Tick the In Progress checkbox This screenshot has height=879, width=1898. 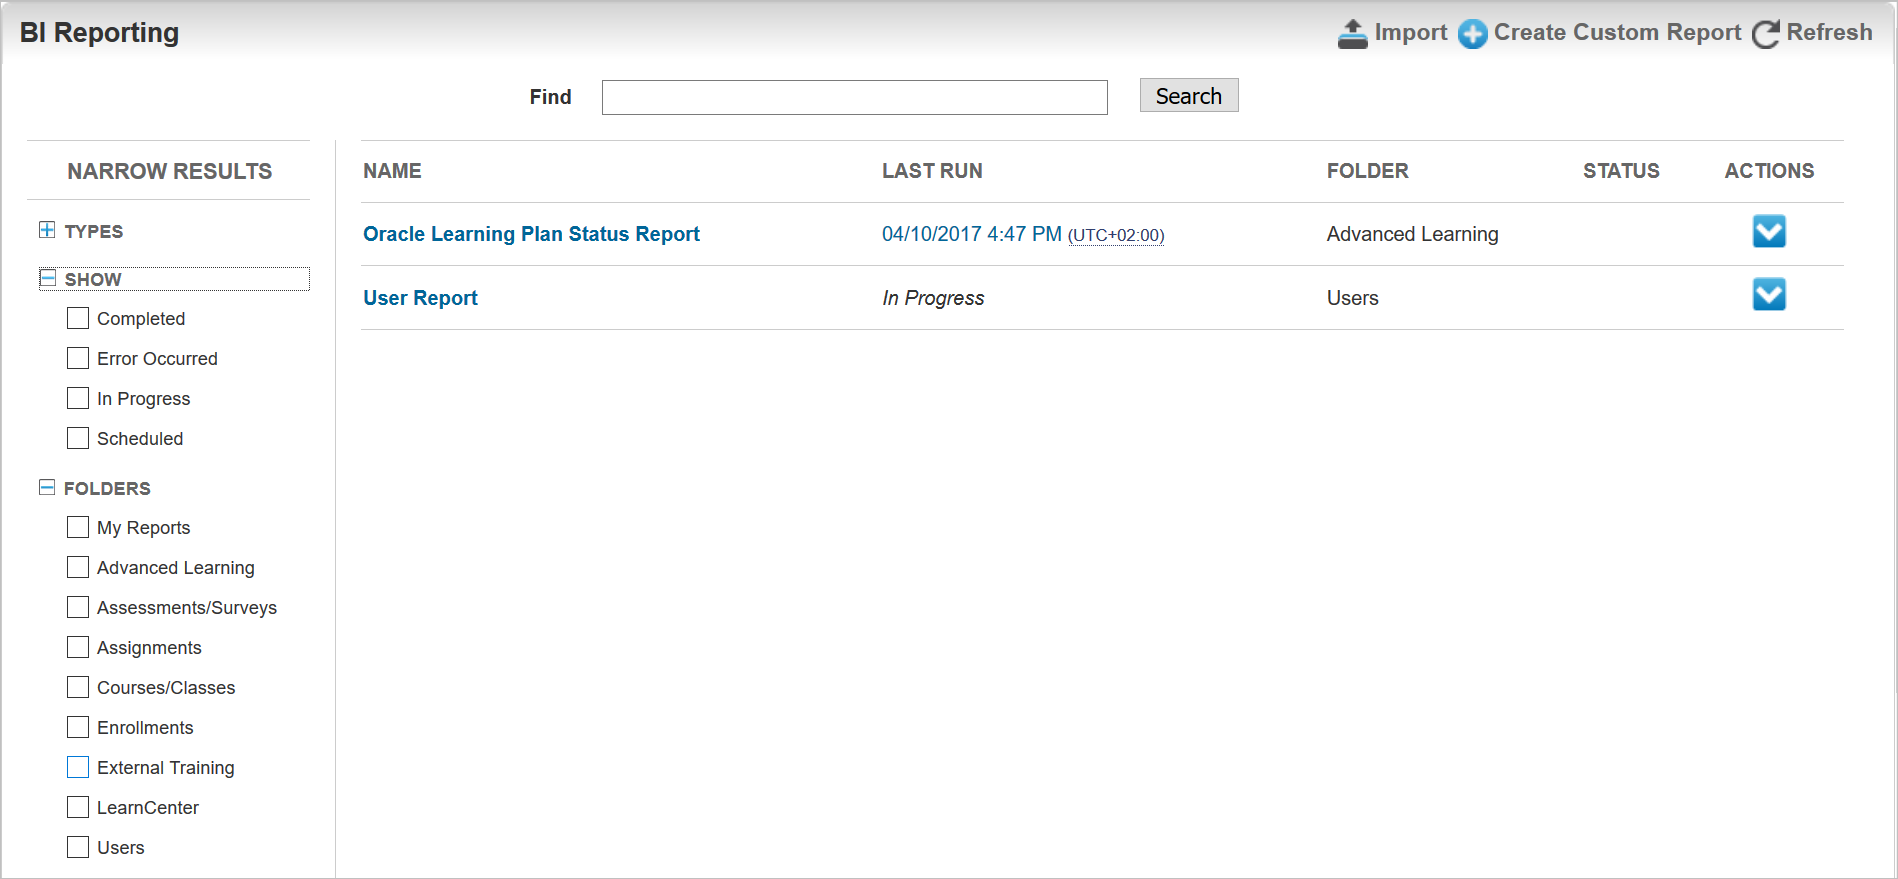point(78,398)
